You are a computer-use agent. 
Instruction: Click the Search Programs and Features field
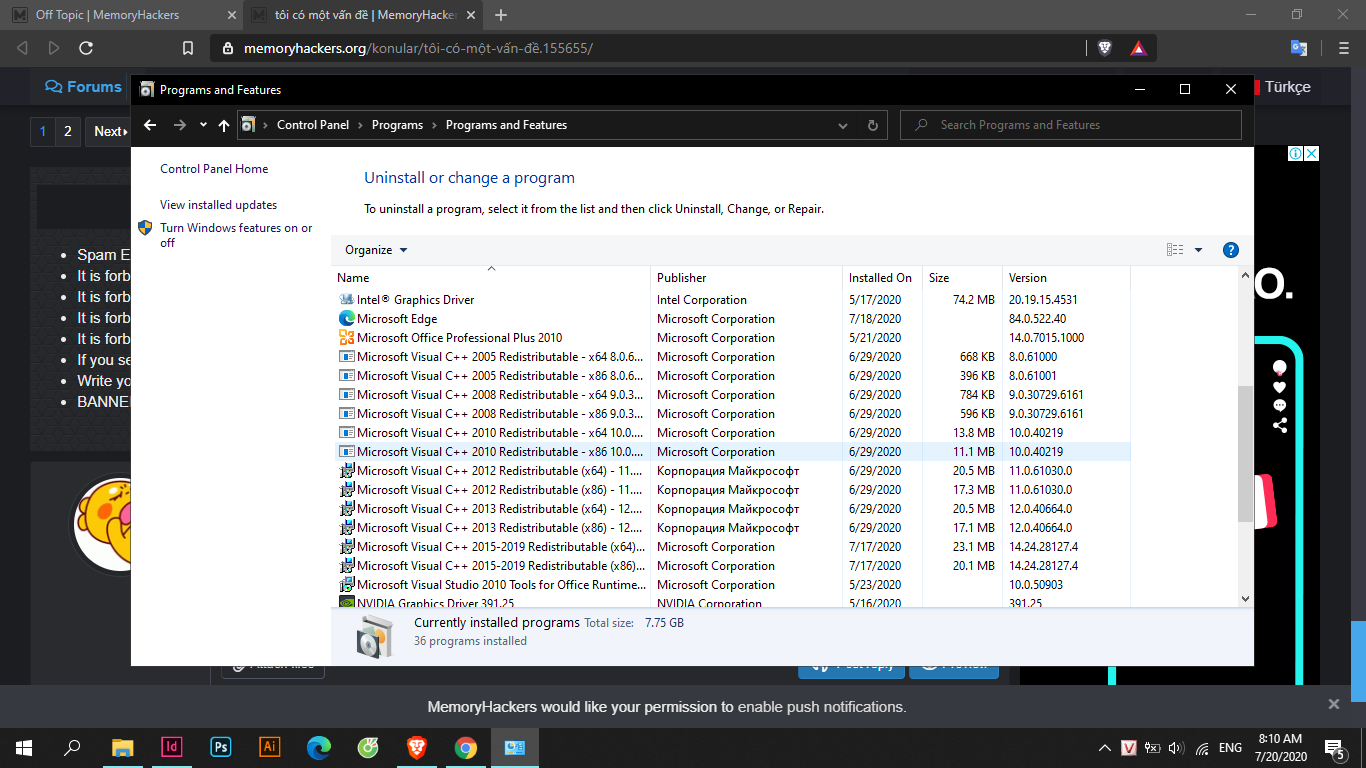1071,125
